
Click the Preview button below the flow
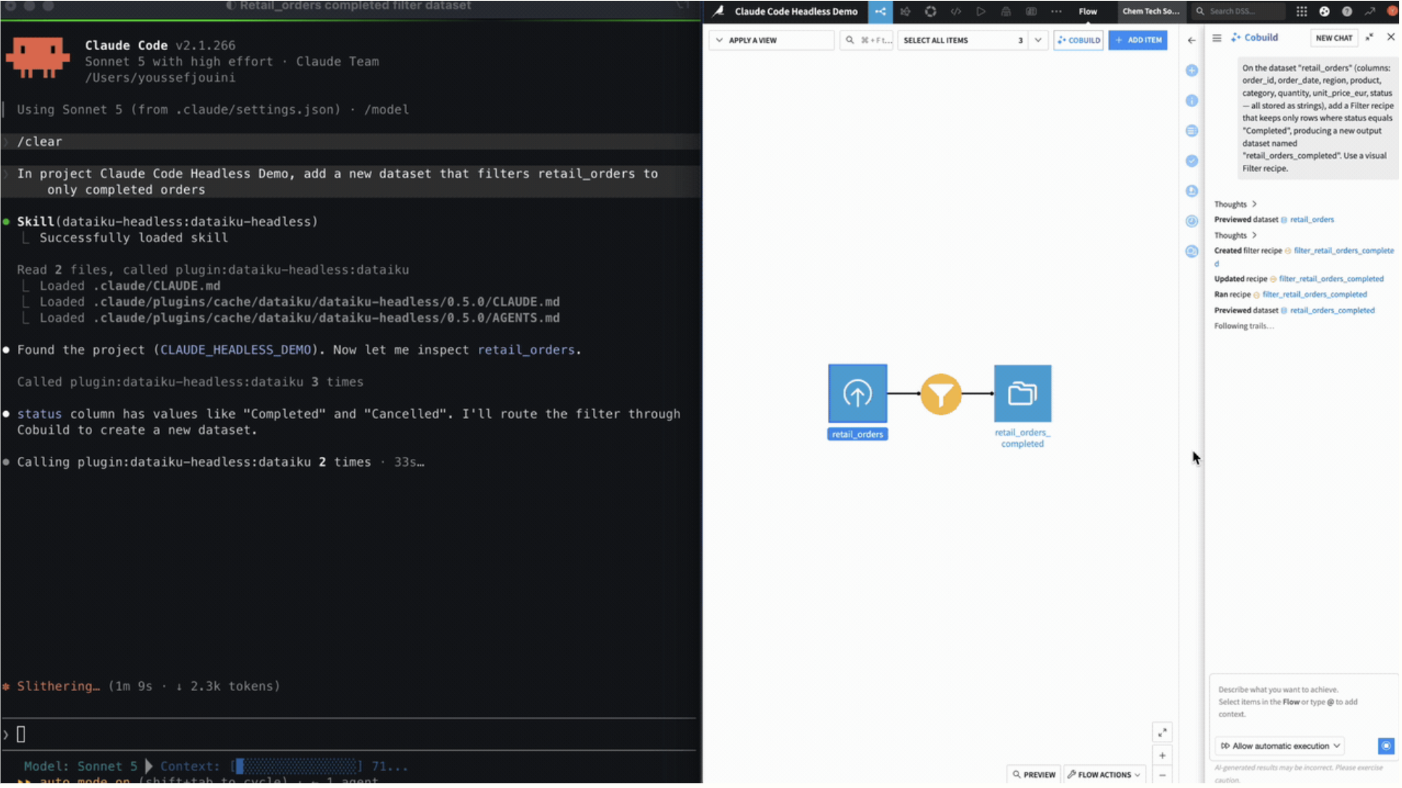pyautogui.click(x=1034, y=774)
